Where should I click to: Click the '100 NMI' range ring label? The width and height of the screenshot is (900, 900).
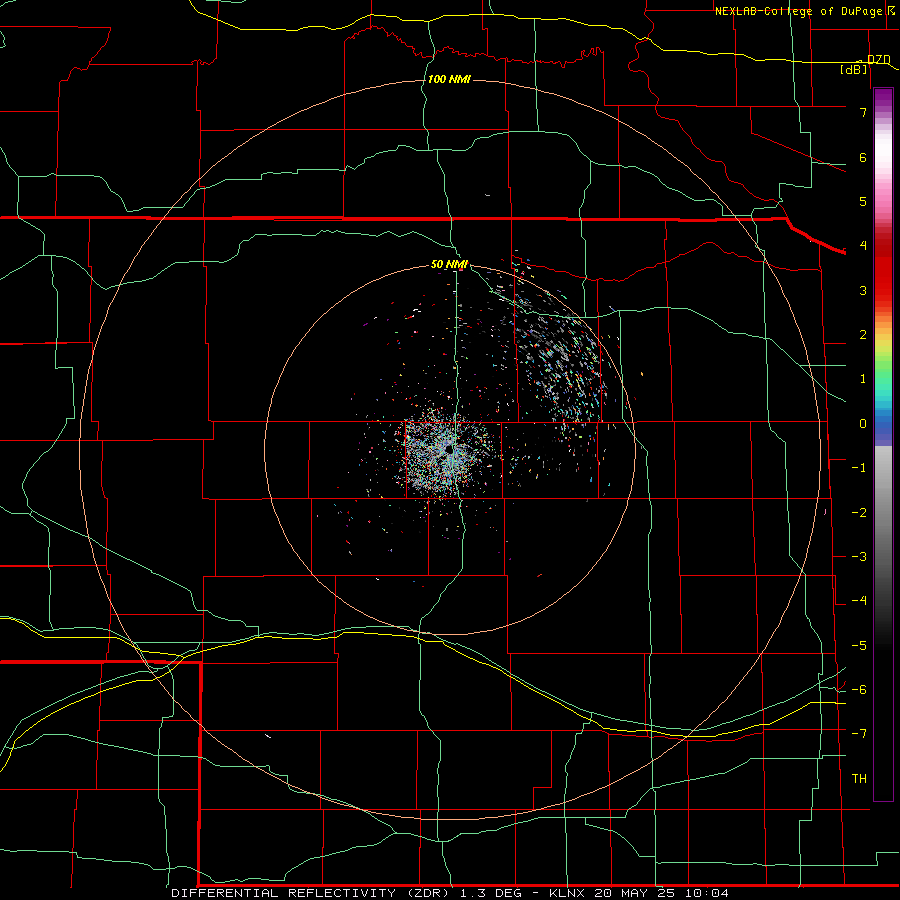(x=449, y=79)
